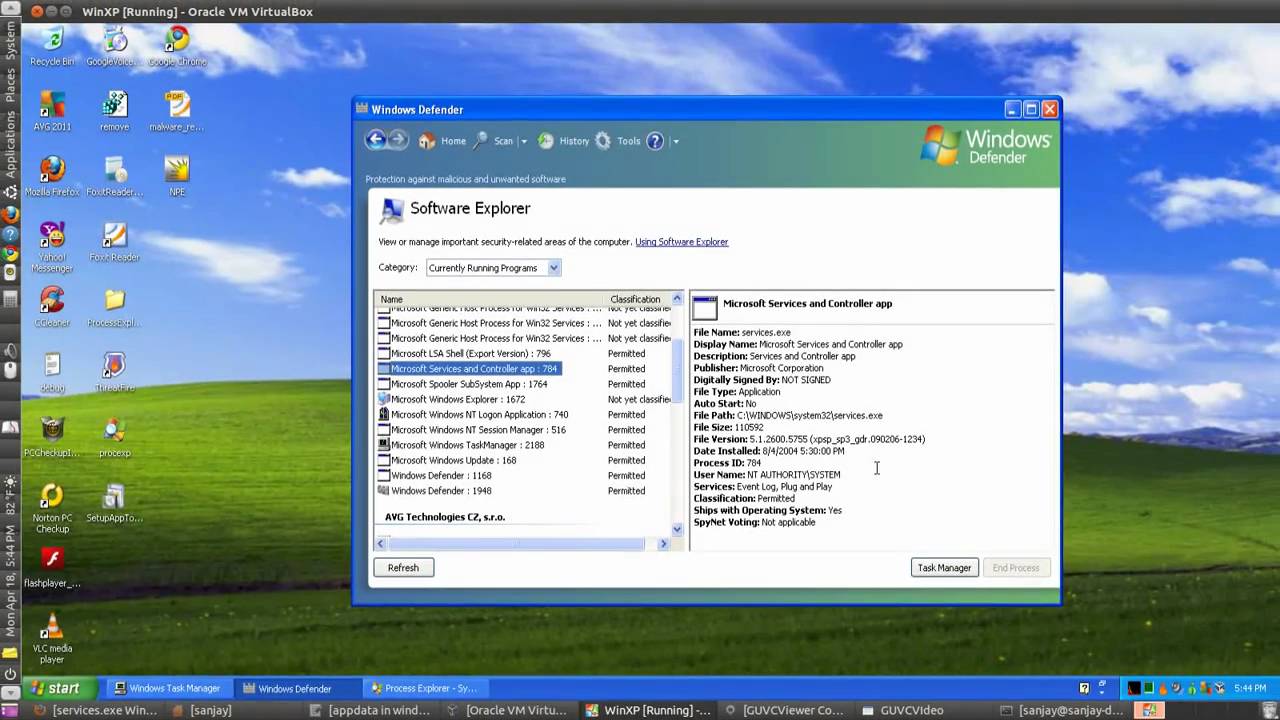Open the VLC media player desktop icon
Screen dimensions: 1280x720
tap(52, 638)
